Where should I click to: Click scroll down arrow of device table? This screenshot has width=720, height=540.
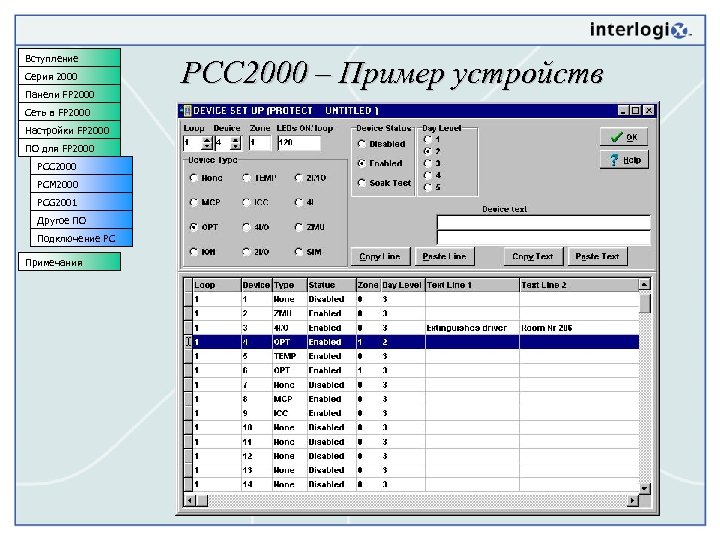(644, 489)
